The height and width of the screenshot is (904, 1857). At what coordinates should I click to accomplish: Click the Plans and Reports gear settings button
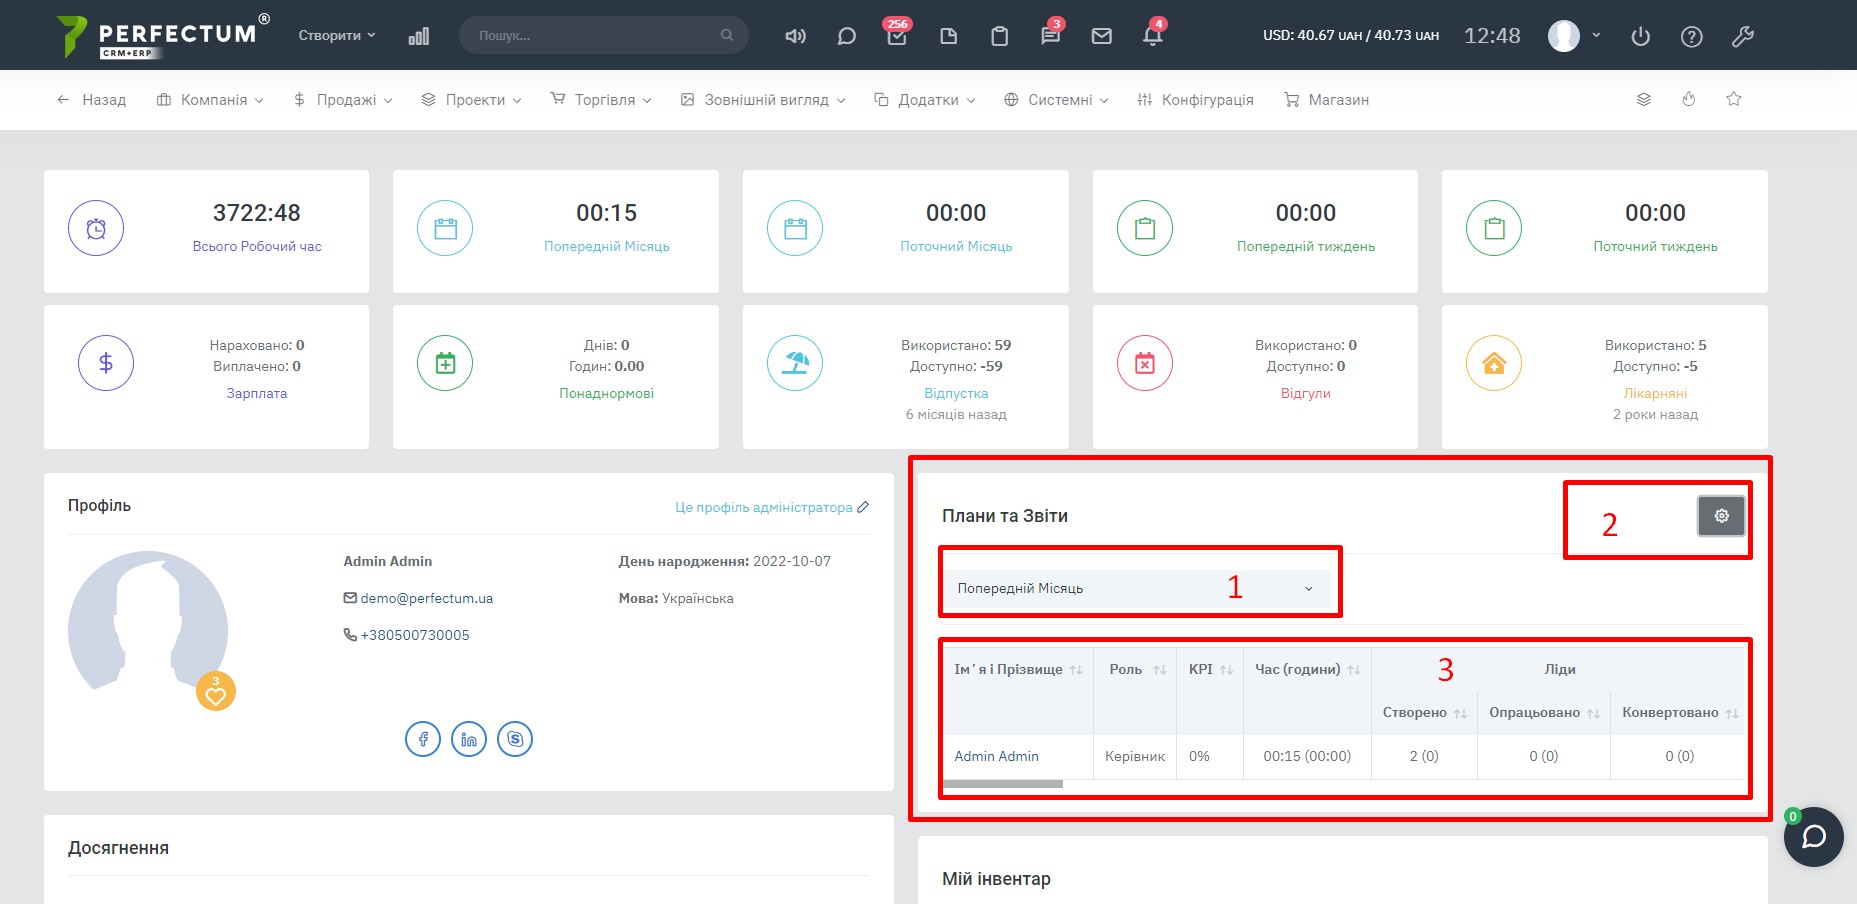(1721, 516)
